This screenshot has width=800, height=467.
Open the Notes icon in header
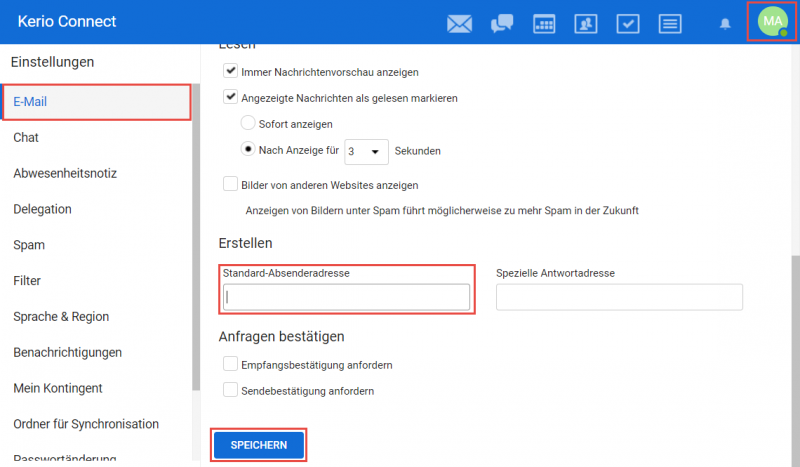670,23
